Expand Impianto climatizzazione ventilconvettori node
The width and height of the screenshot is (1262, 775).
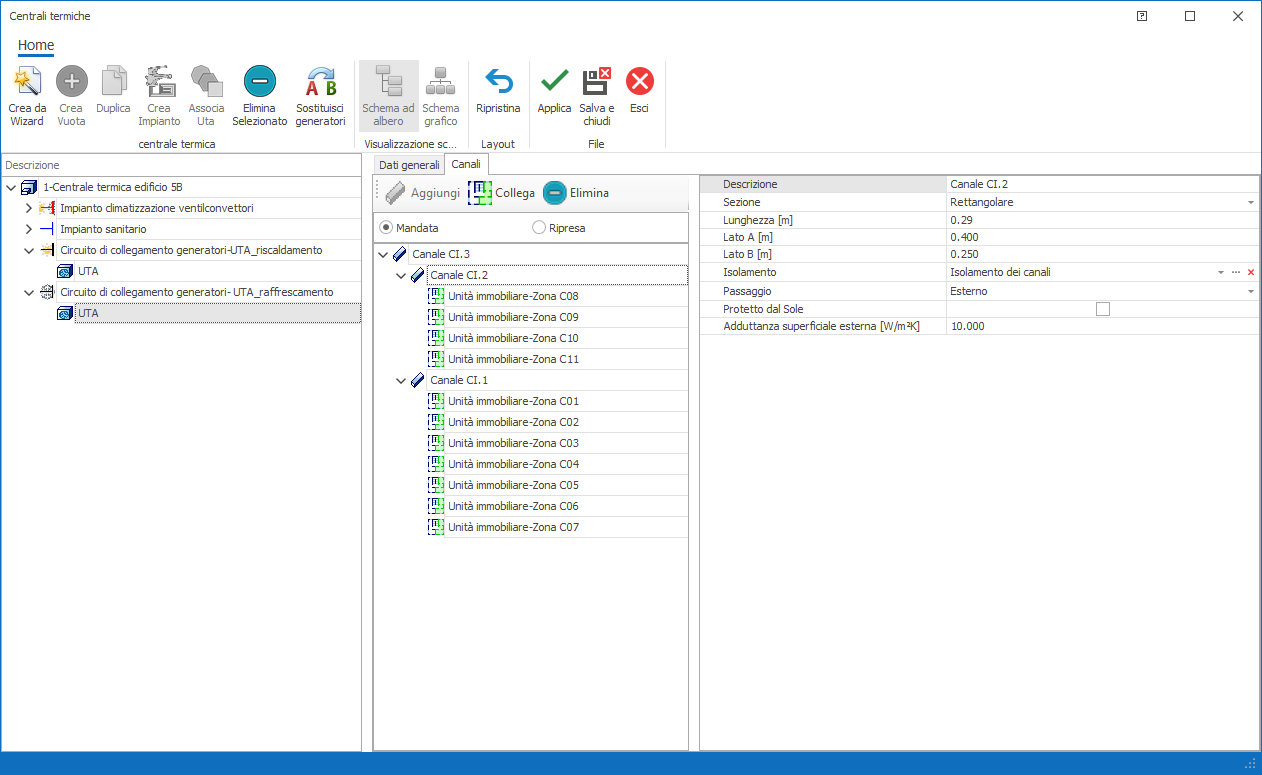pos(28,208)
